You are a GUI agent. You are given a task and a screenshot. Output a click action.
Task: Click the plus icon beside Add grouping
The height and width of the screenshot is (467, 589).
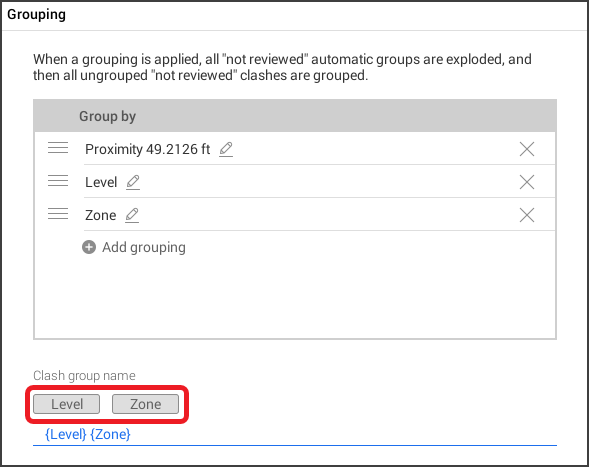(x=89, y=247)
